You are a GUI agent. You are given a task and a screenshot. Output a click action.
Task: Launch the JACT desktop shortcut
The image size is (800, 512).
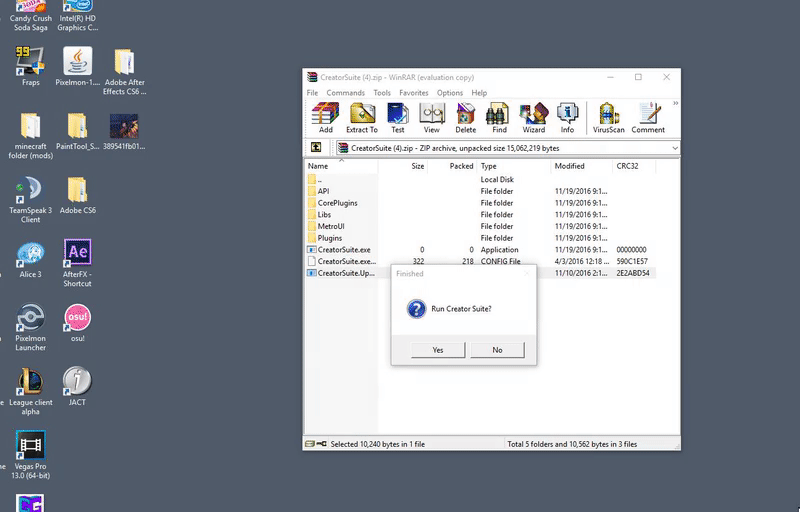coord(77,387)
